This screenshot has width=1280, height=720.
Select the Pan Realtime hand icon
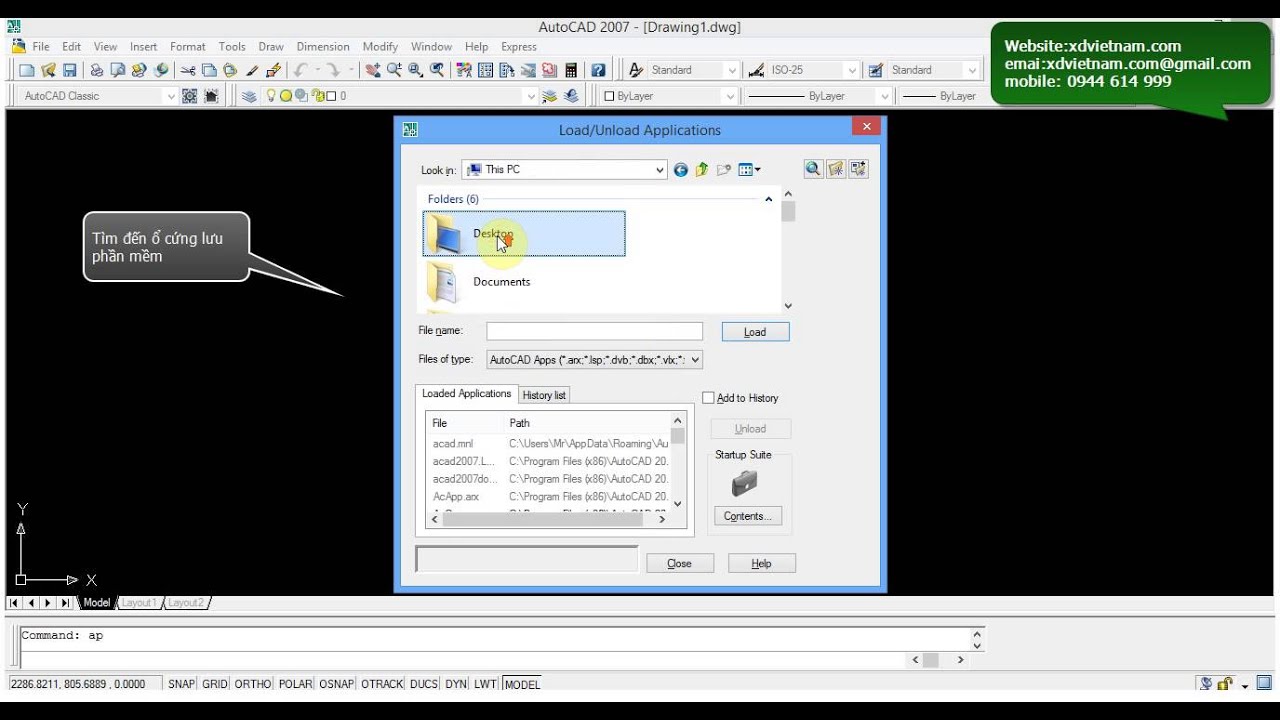point(373,70)
